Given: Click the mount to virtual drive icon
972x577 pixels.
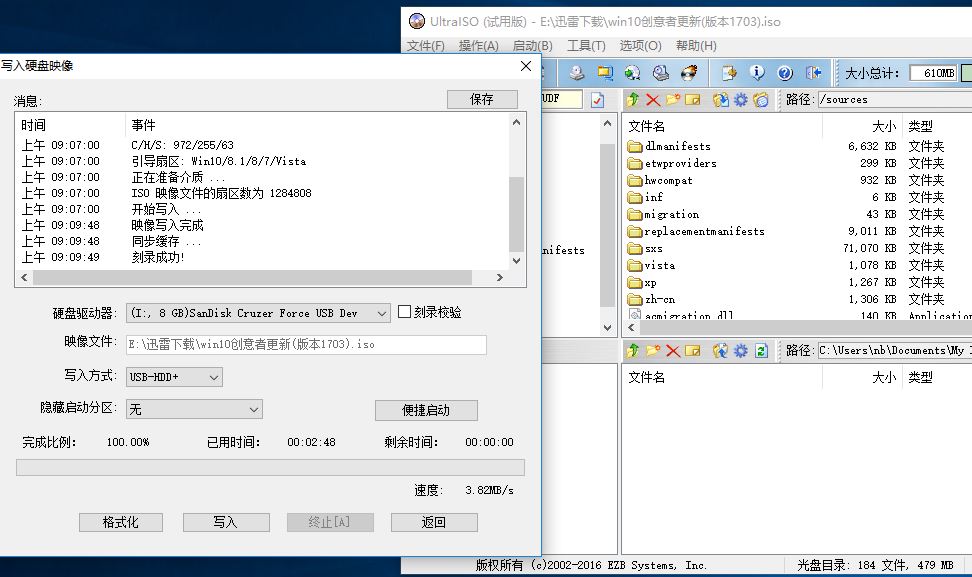Looking at the screenshot, I should coord(661,73).
